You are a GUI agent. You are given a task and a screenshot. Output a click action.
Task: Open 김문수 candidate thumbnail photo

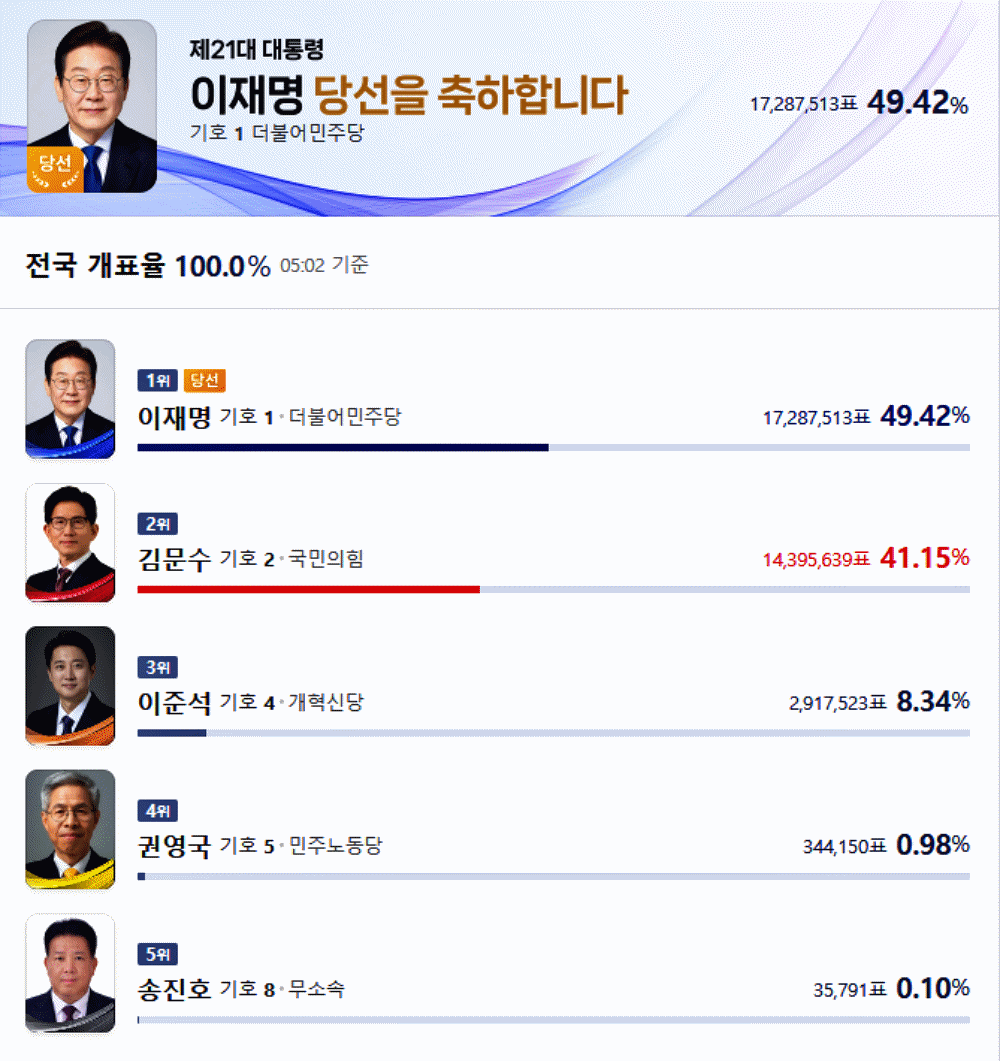70,543
